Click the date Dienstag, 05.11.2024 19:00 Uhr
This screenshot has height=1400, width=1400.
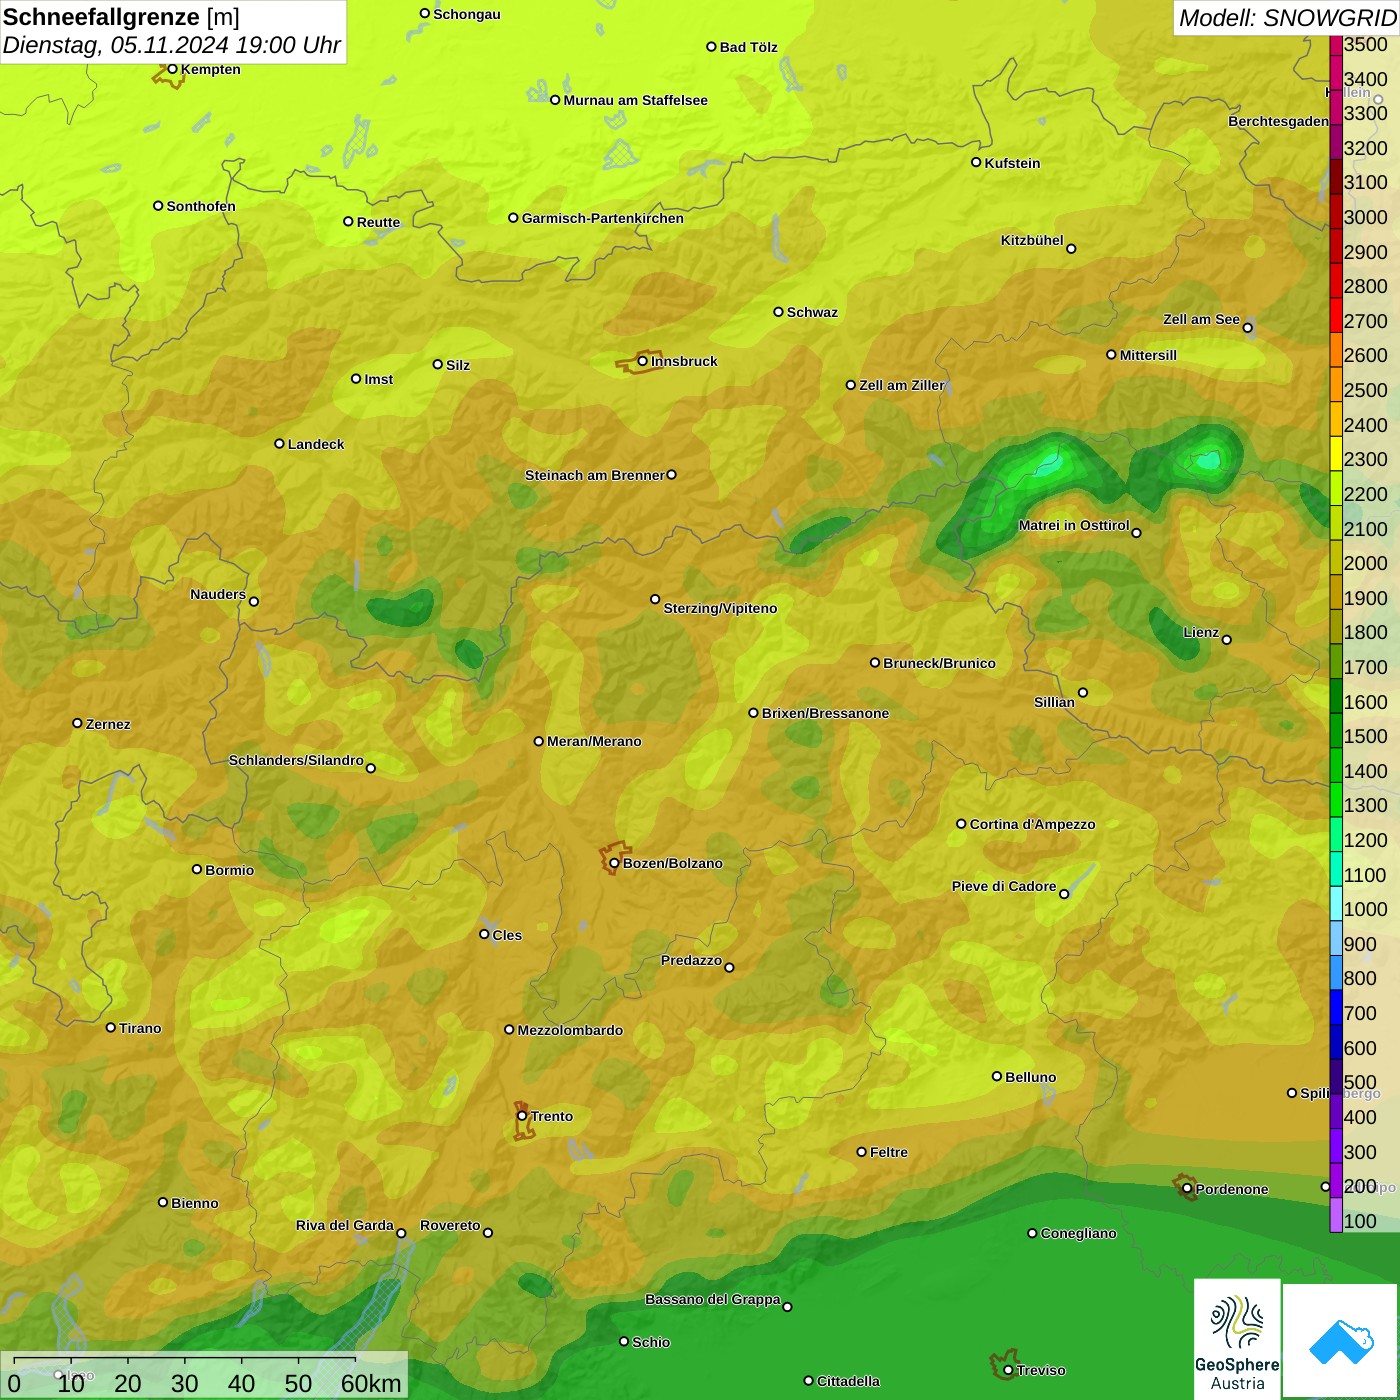[x=172, y=45]
